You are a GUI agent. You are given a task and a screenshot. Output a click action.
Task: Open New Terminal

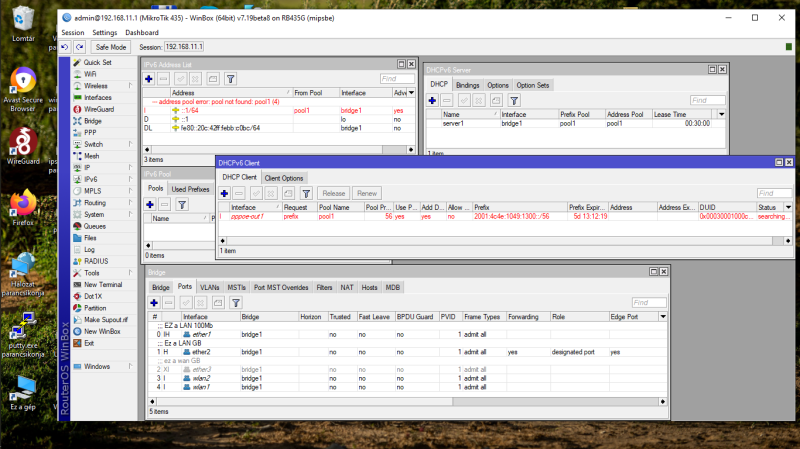click(103, 285)
